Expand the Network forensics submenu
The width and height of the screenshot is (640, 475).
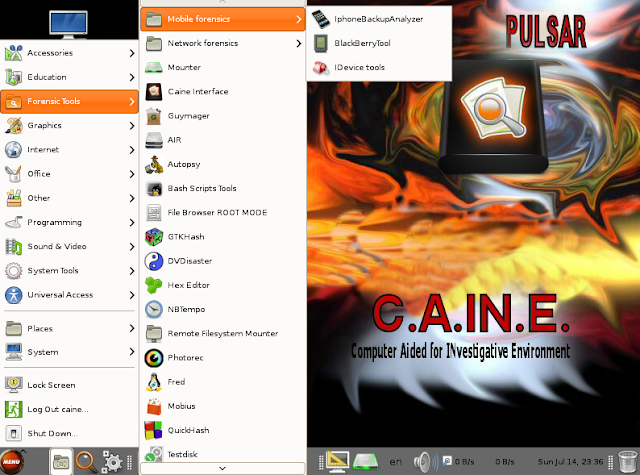[x=222, y=43]
